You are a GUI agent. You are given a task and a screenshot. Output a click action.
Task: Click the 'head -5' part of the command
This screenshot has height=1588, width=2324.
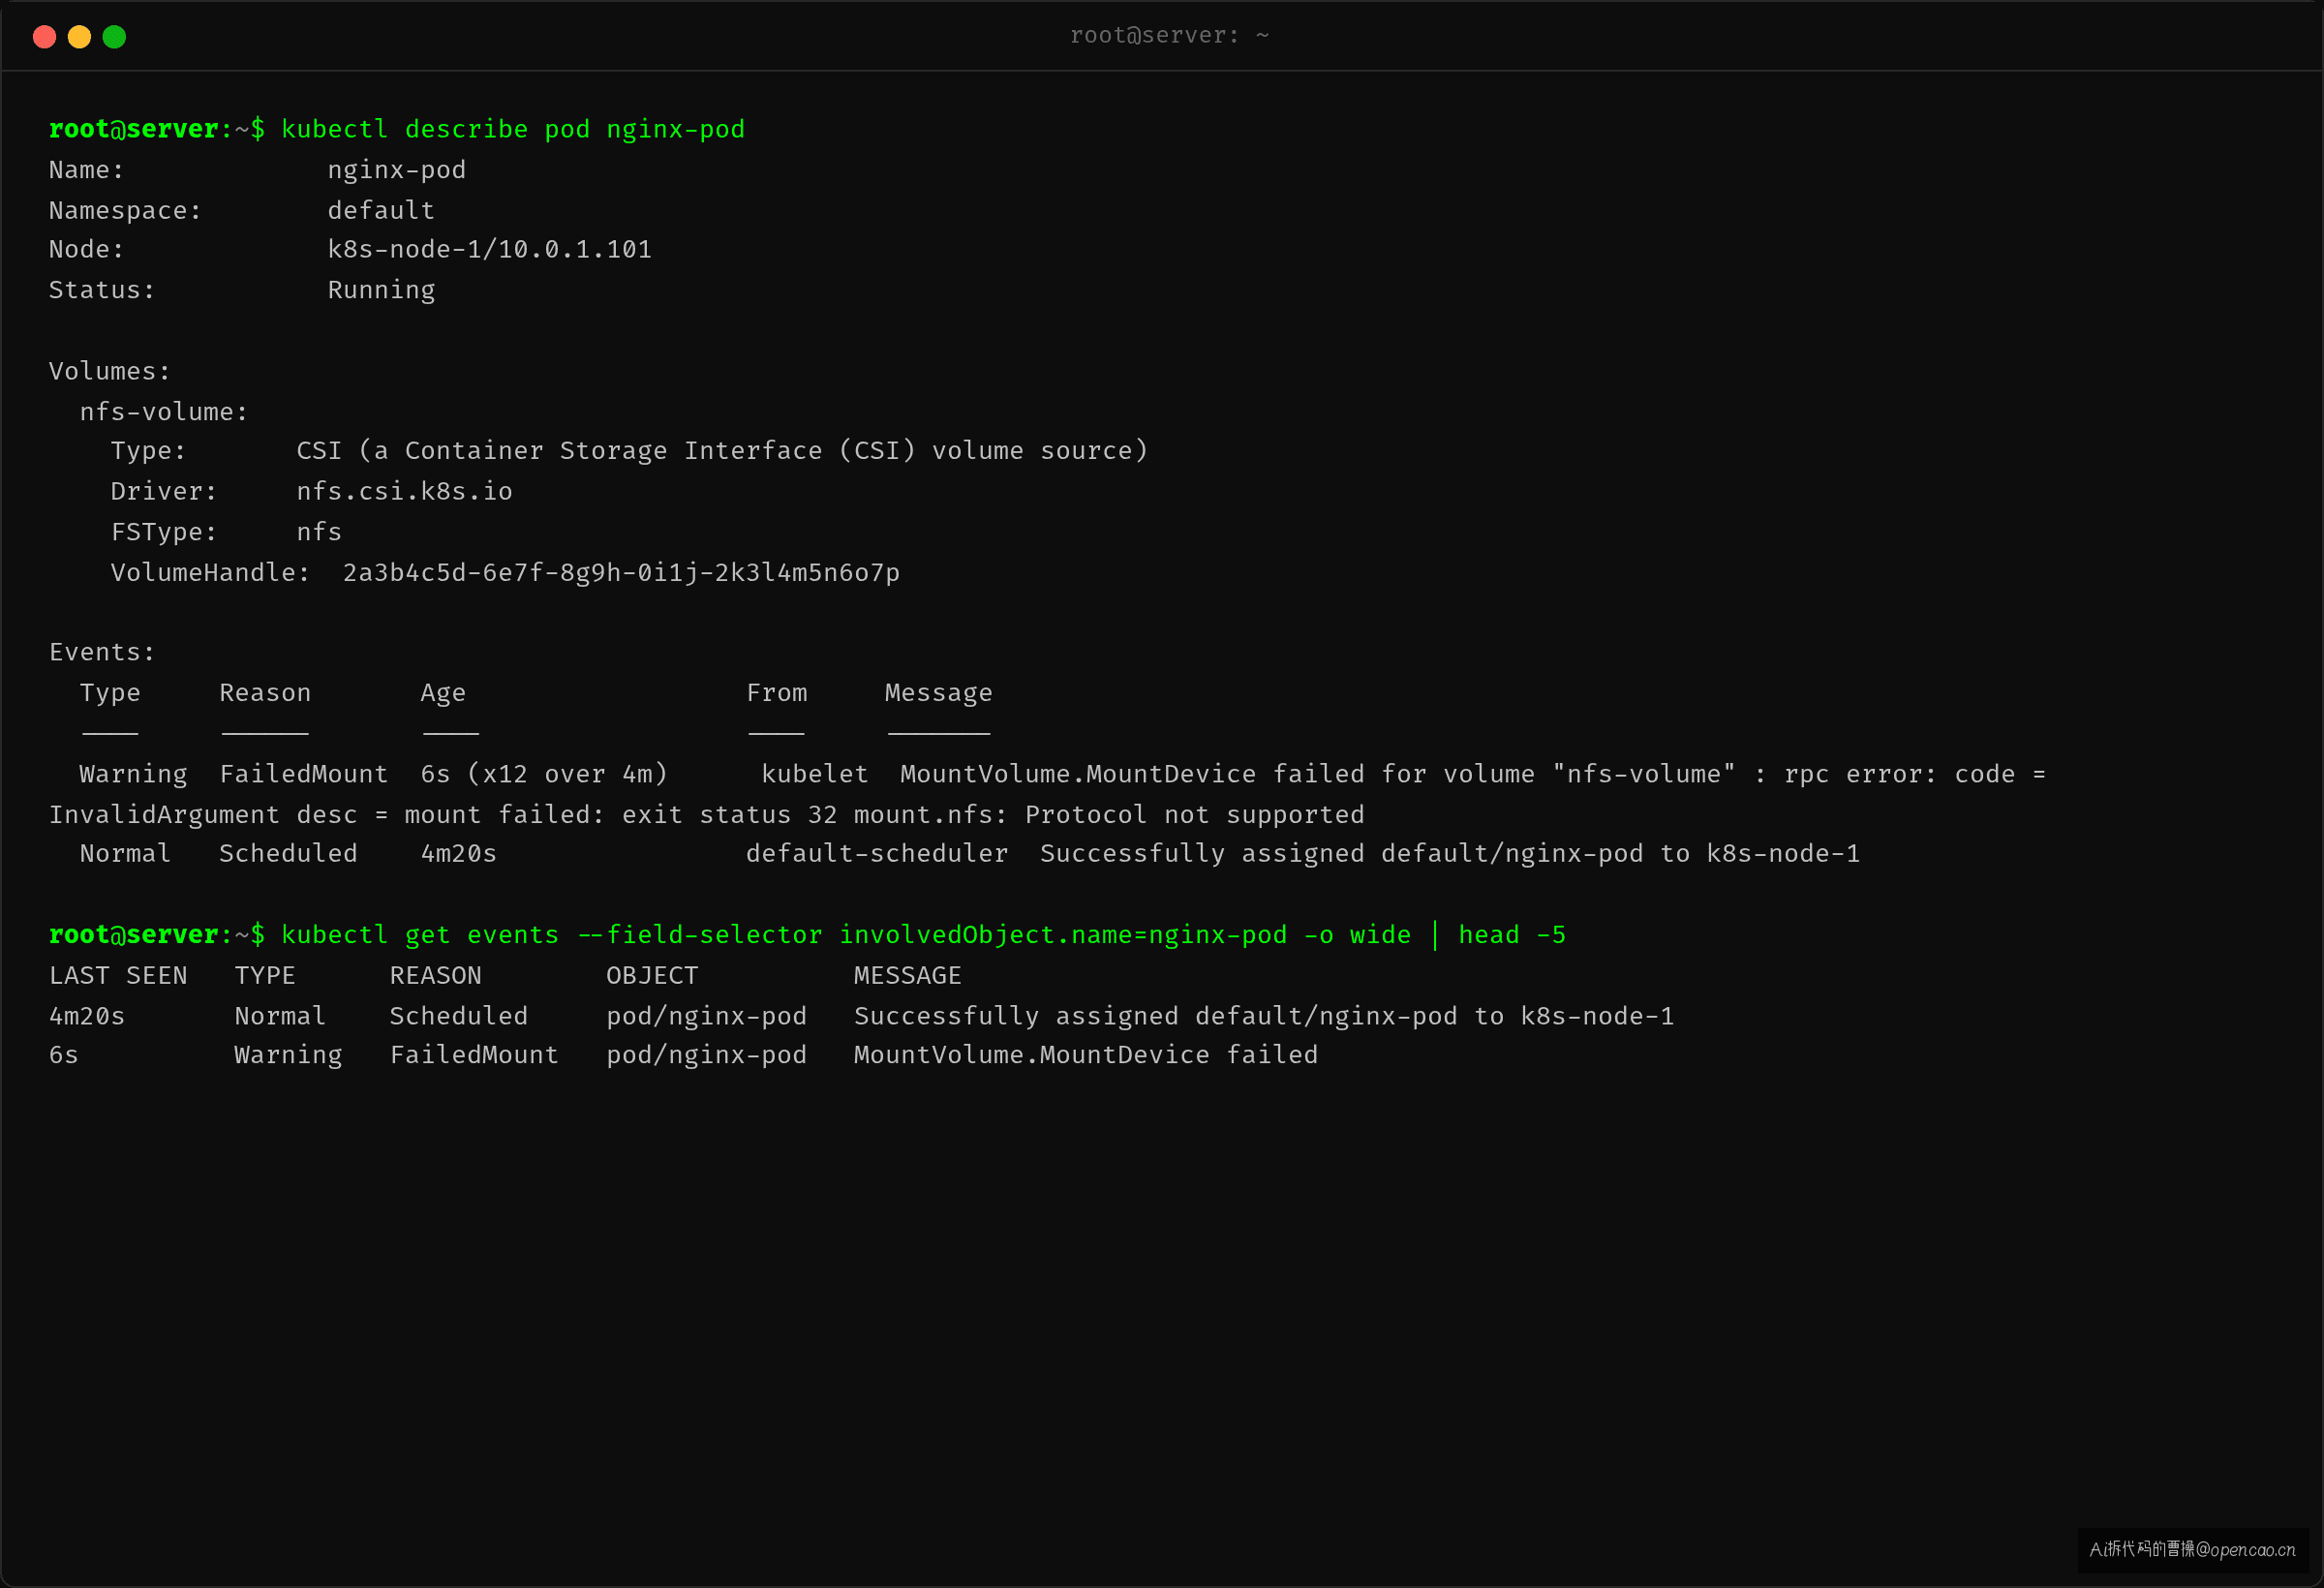click(1512, 935)
